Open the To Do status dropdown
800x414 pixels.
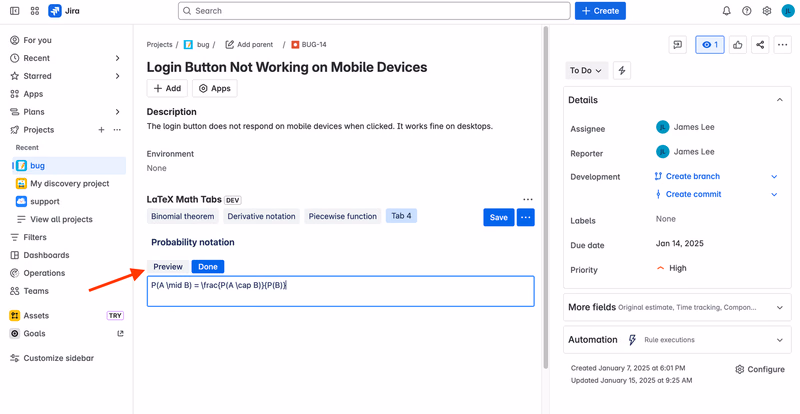pos(586,70)
